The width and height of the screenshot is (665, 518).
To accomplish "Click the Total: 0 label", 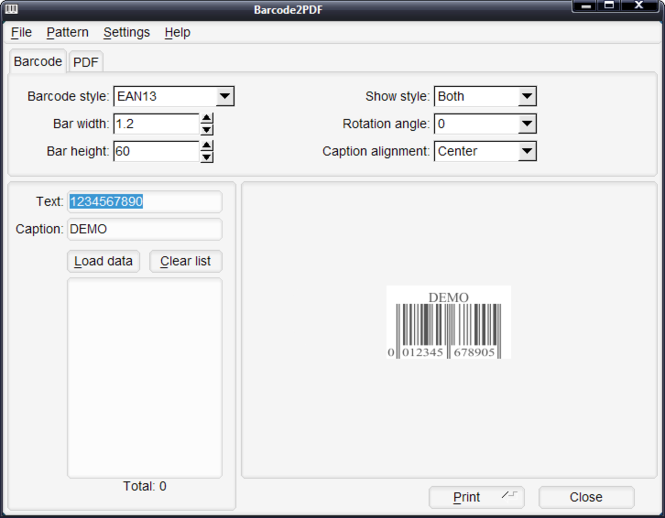I will click(x=145, y=486).
